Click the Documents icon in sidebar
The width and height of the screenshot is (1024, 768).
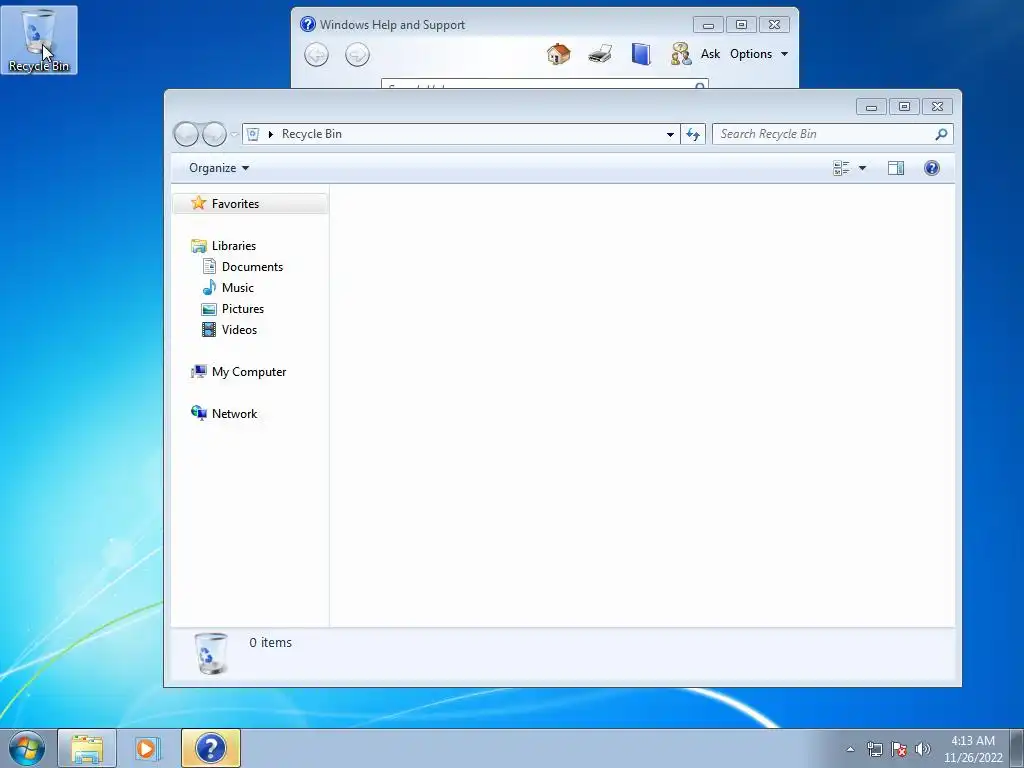click(x=209, y=266)
